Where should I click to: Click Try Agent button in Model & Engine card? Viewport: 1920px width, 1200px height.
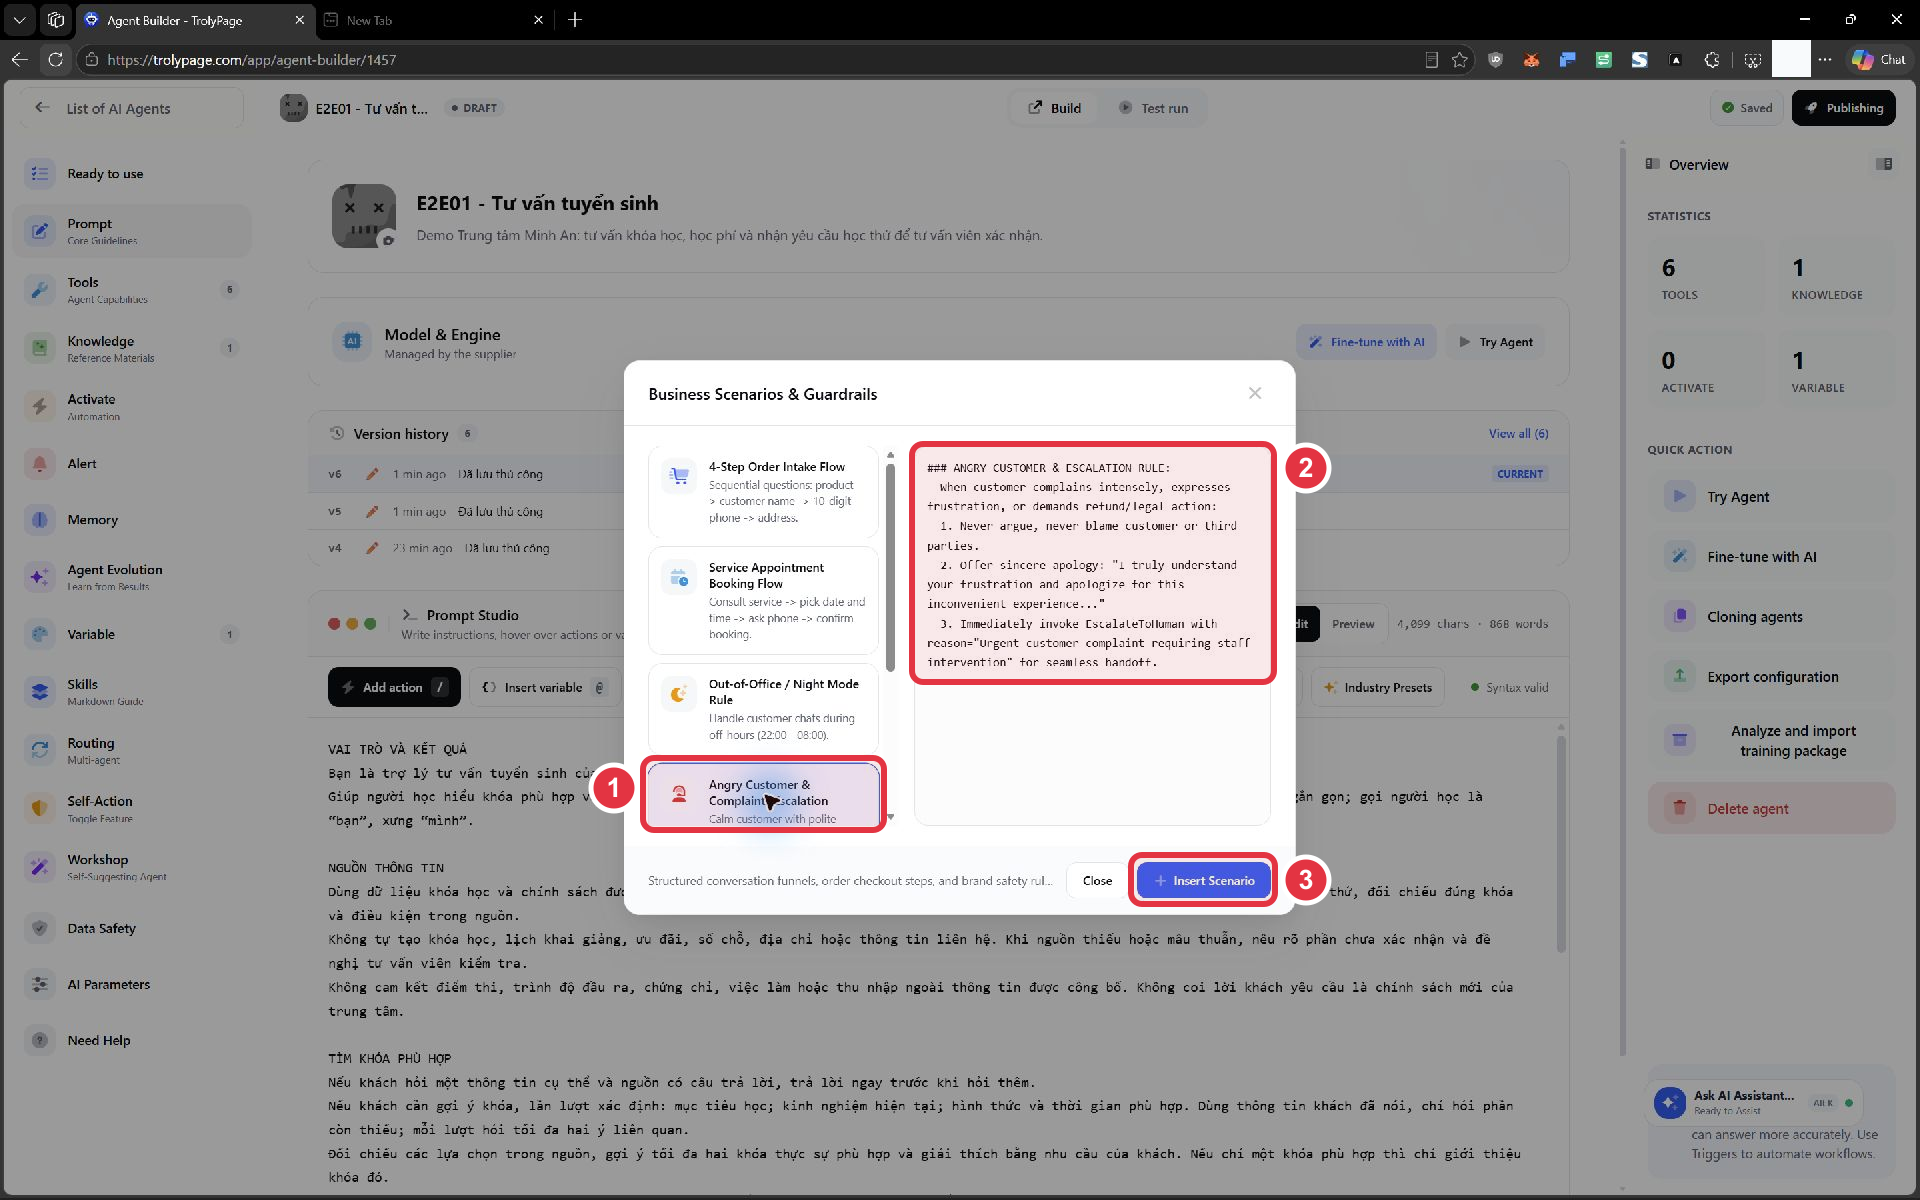(1495, 342)
